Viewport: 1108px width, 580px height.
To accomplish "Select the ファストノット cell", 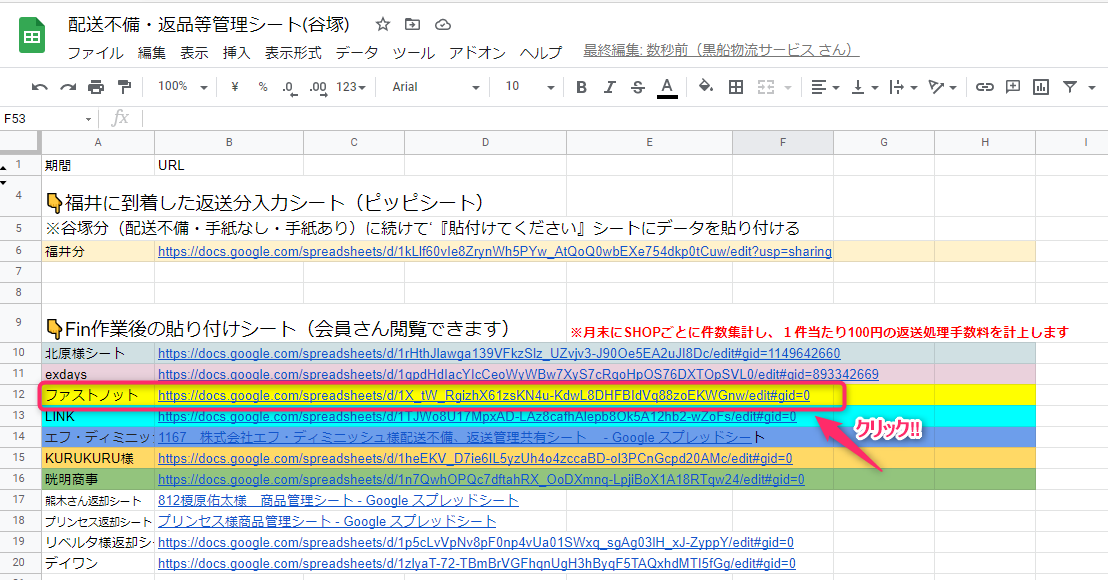I will pyautogui.click(x=98, y=396).
